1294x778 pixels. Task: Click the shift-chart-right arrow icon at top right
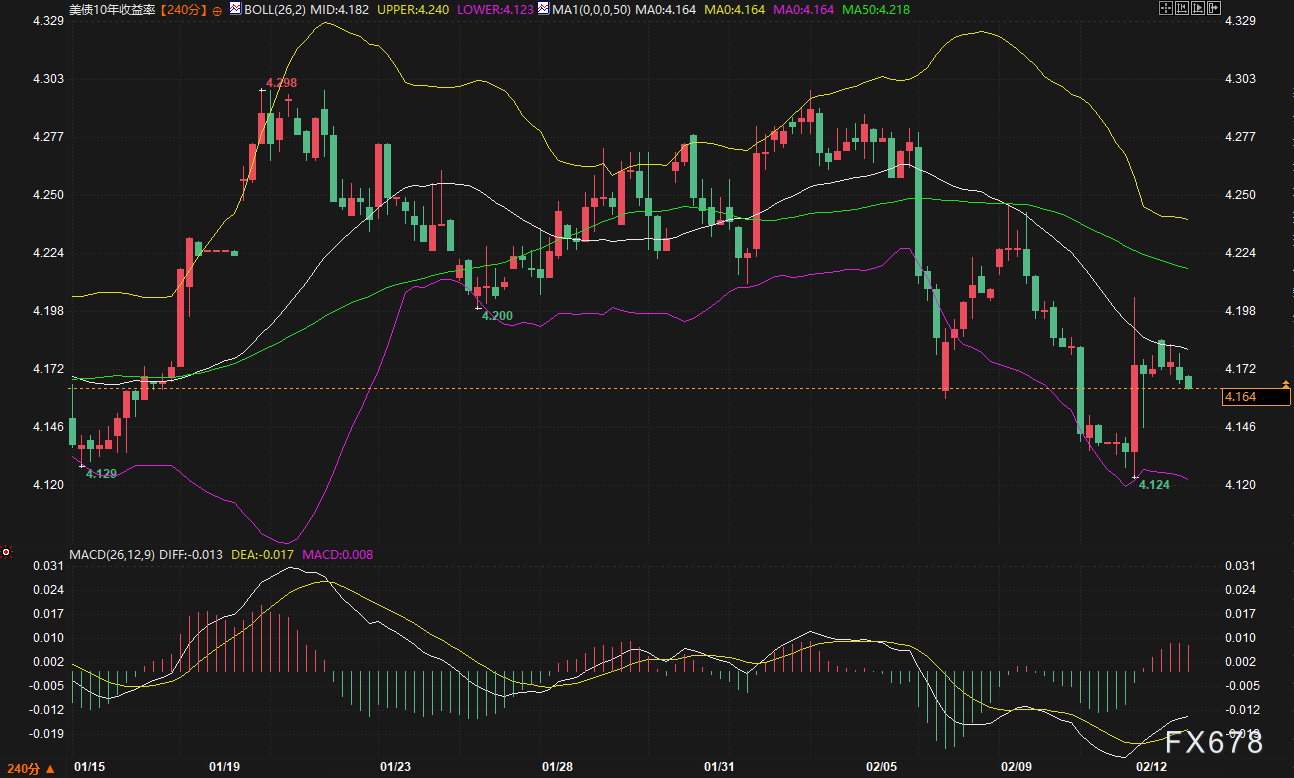[x=1213, y=8]
